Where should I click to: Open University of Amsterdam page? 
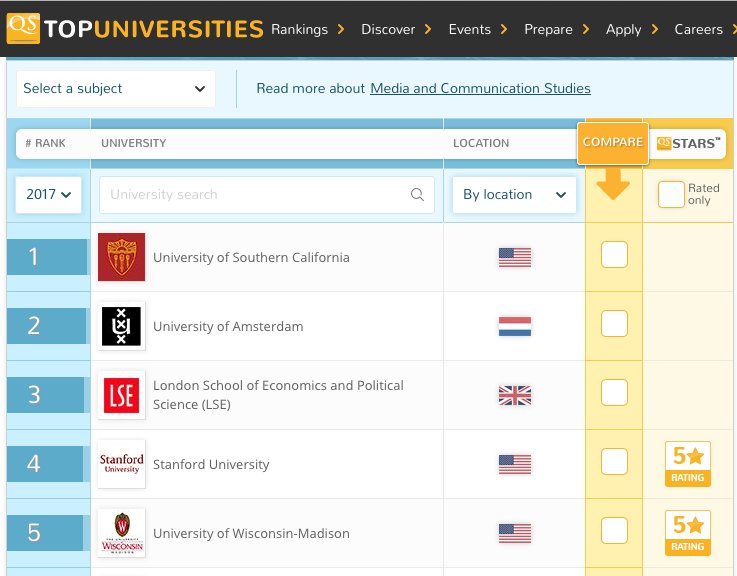(x=228, y=326)
